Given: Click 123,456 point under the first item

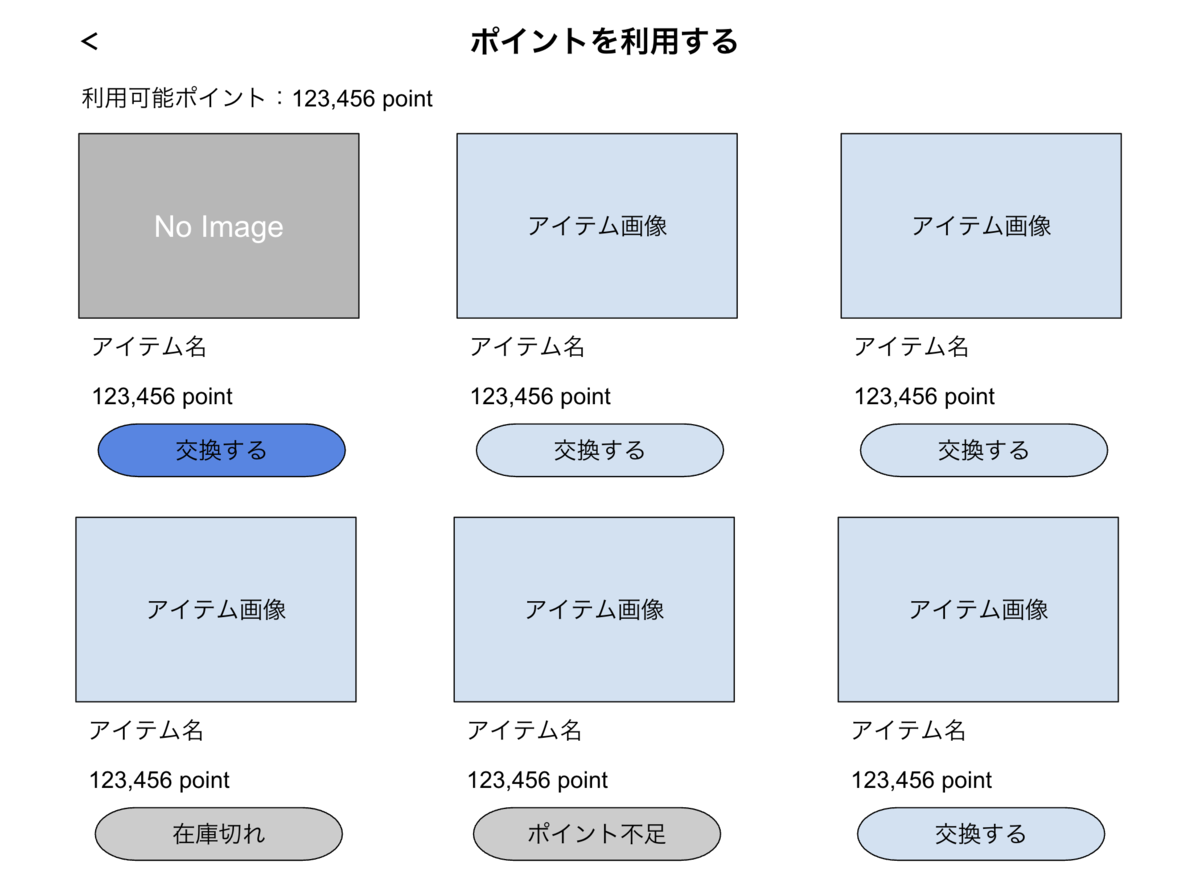Looking at the screenshot, I should (x=162, y=396).
